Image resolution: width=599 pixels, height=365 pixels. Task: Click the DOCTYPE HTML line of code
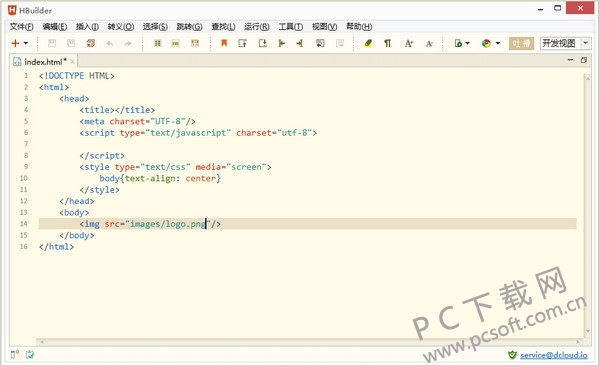(x=76, y=76)
